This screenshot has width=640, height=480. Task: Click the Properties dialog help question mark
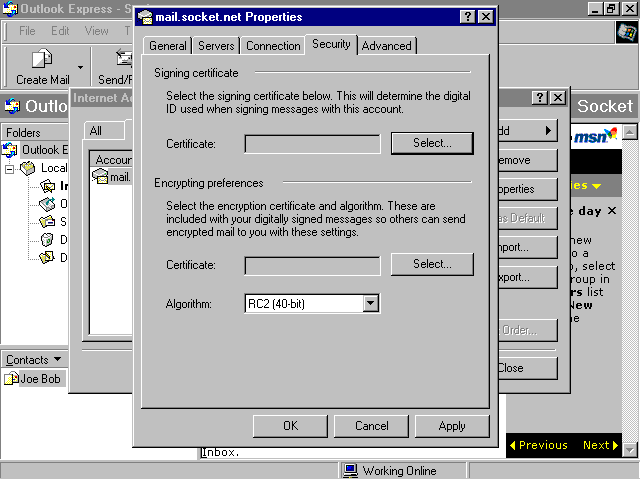tap(468, 17)
